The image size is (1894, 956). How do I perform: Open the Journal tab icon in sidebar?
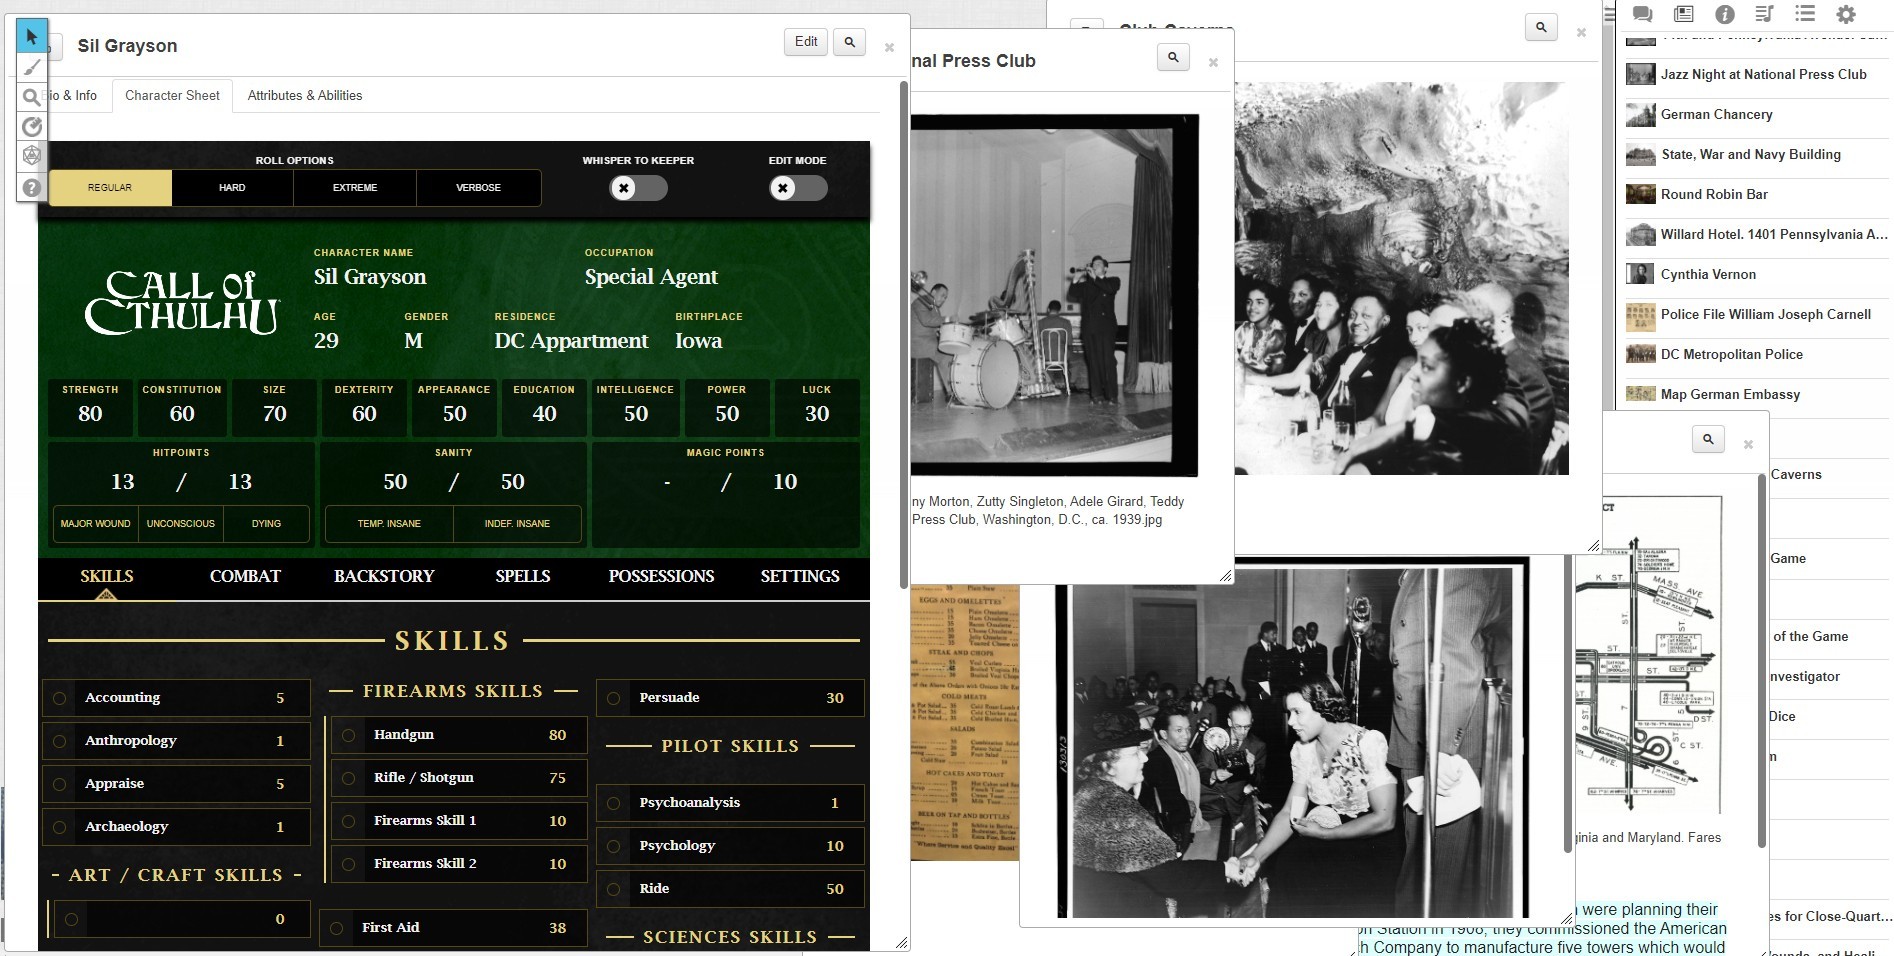[1684, 14]
